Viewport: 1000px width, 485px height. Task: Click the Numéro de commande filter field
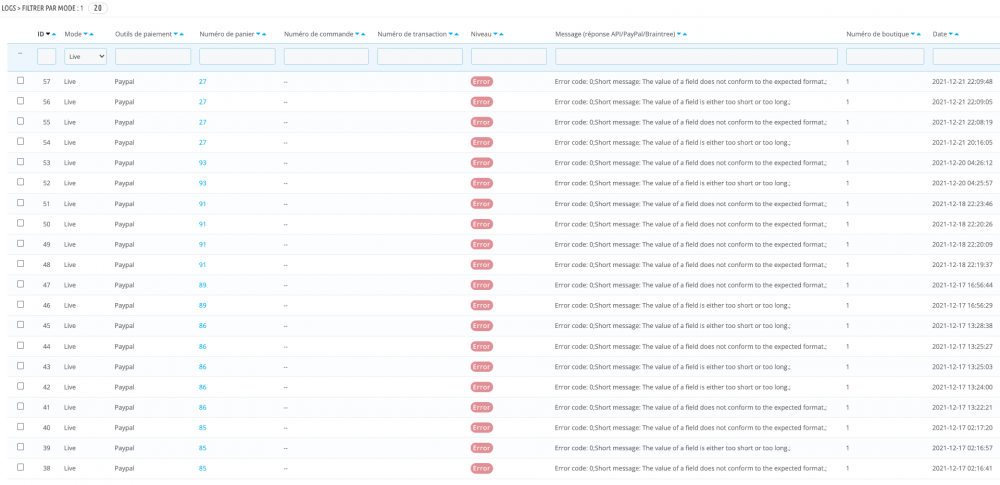coord(327,56)
